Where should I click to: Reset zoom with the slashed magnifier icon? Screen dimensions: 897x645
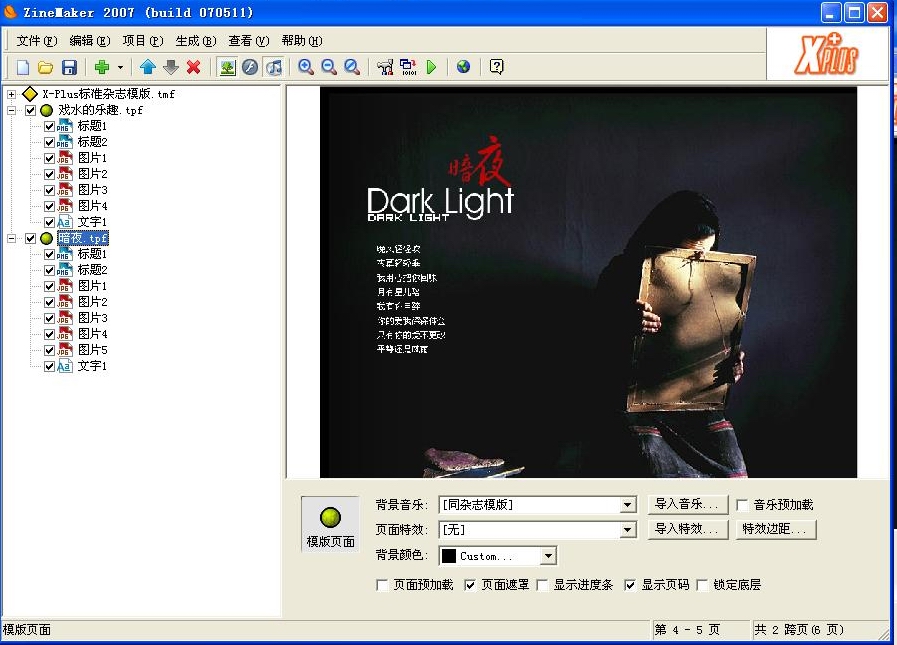tap(352, 68)
